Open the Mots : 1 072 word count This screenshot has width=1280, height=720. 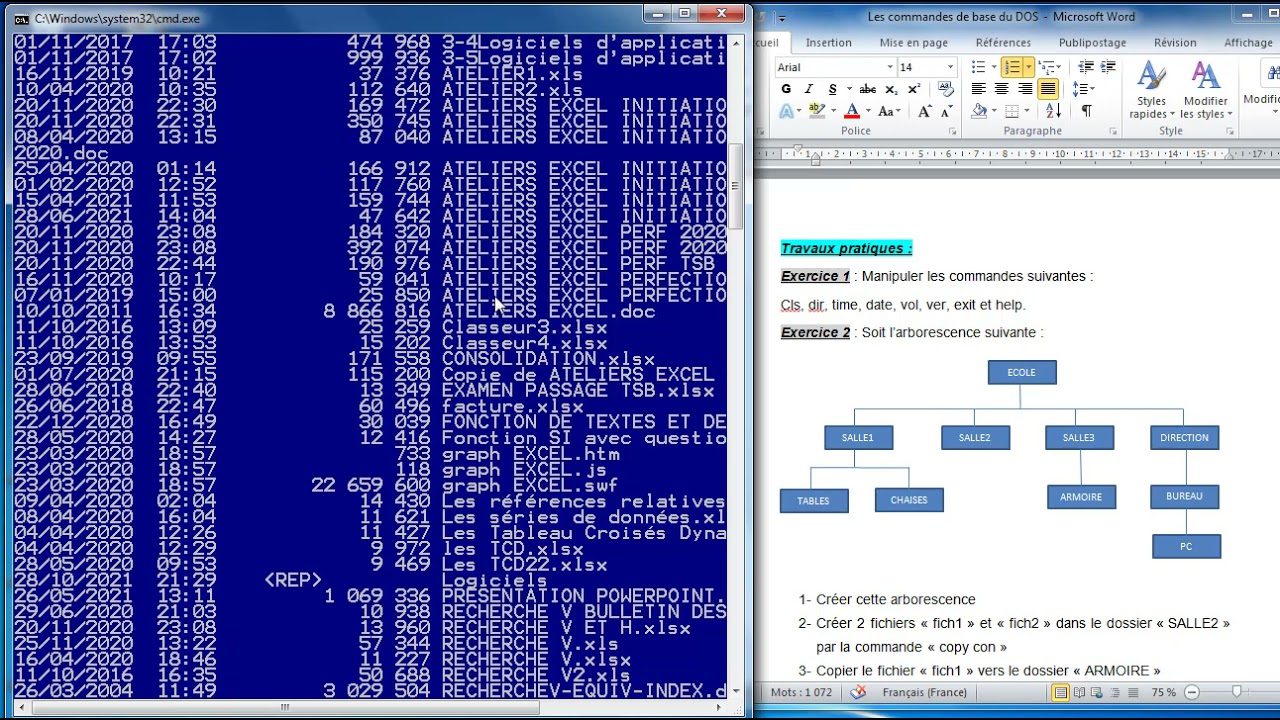[x=801, y=692]
